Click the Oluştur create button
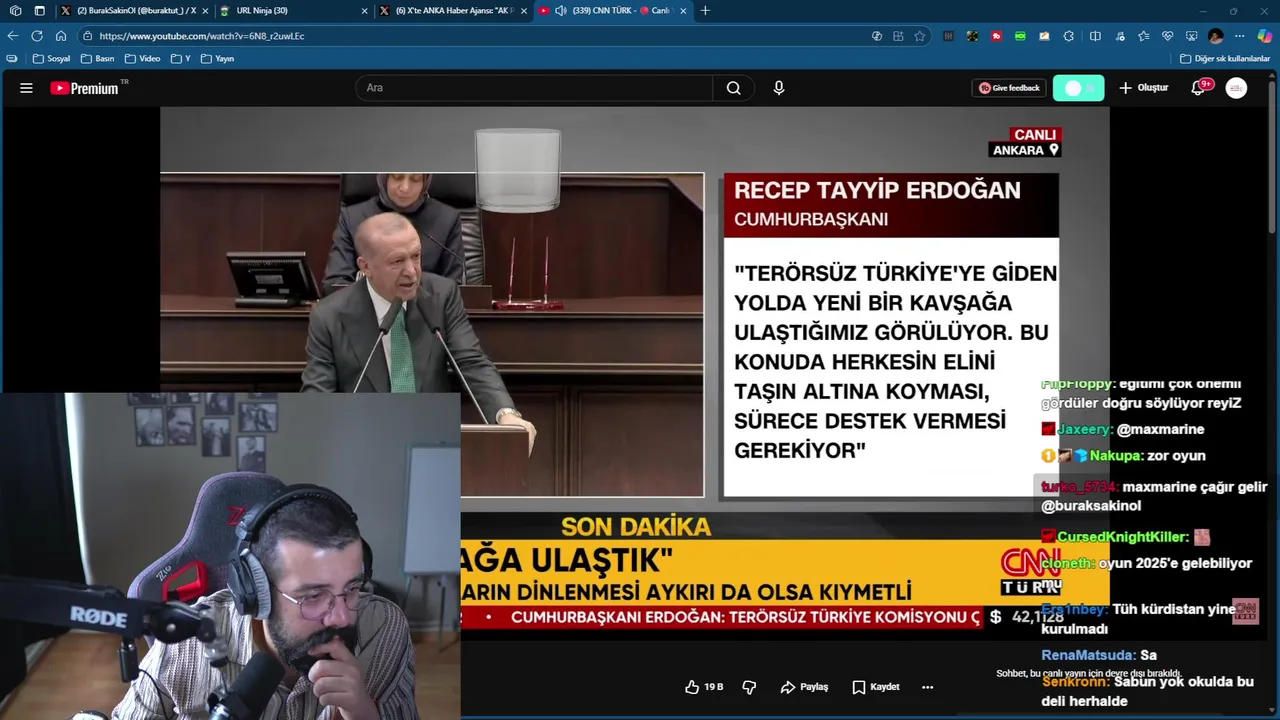 pos(1143,88)
